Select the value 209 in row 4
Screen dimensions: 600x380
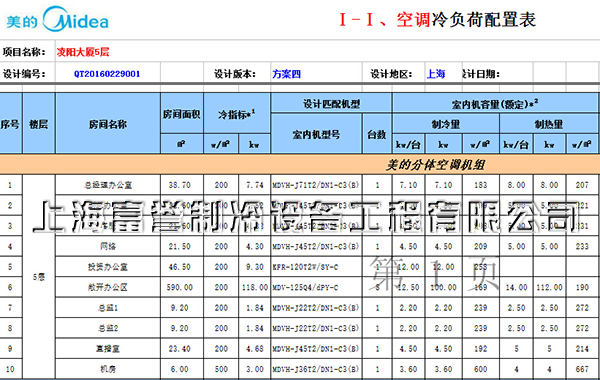(481, 246)
